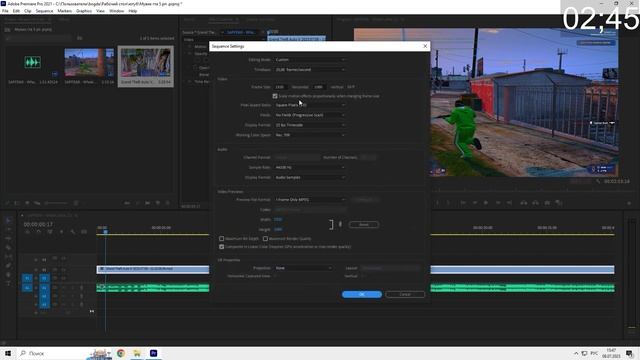Screen dimensions: 640x360
Task: Open the File menu
Action: (x=5, y=11)
